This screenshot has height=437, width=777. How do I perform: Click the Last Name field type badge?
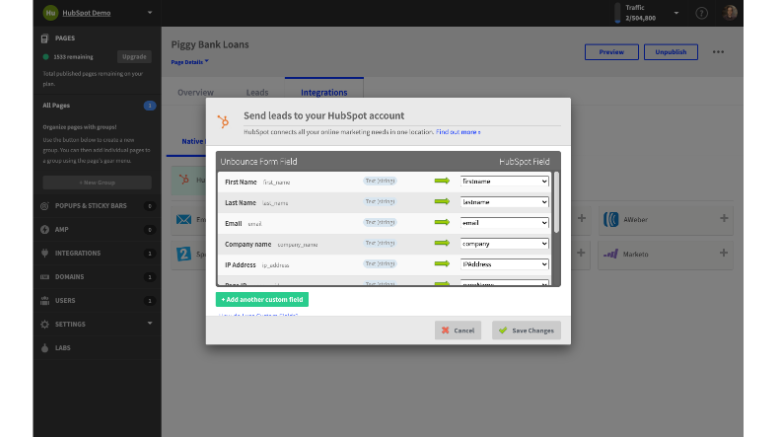380,202
